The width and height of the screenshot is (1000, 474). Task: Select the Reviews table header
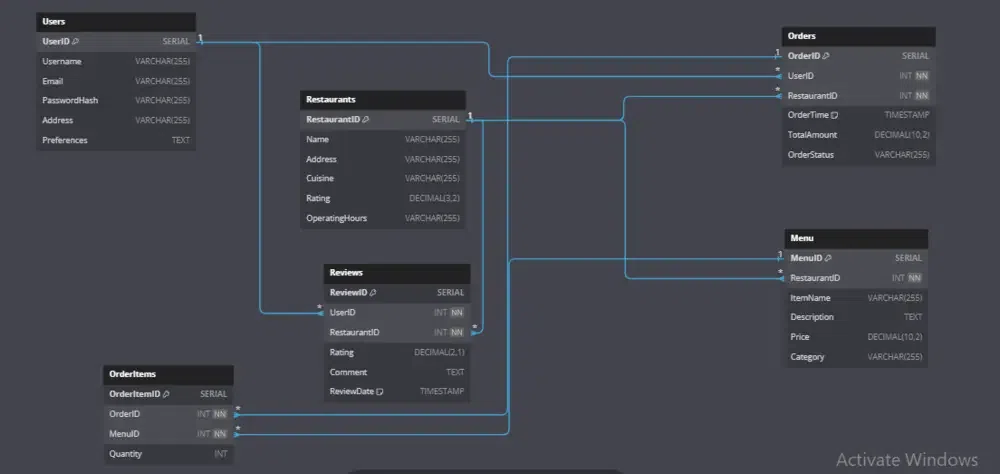pyautogui.click(x=397, y=273)
